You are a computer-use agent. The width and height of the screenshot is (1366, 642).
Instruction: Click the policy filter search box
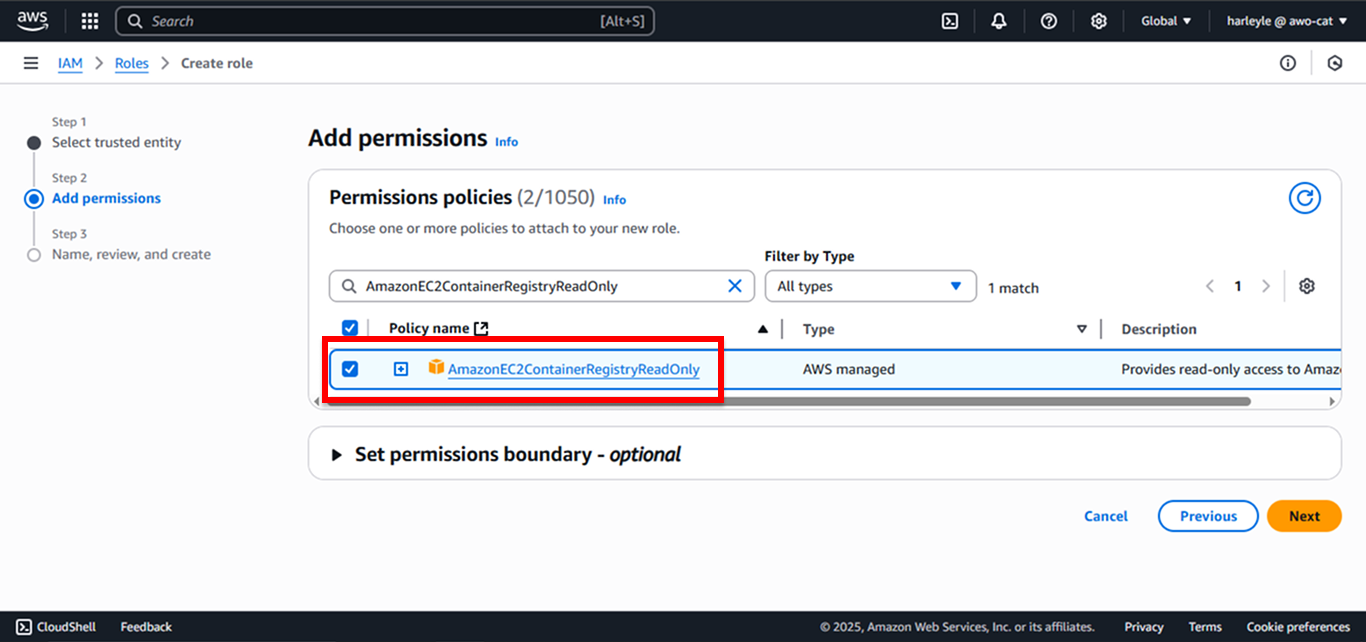click(x=542, y=286)
